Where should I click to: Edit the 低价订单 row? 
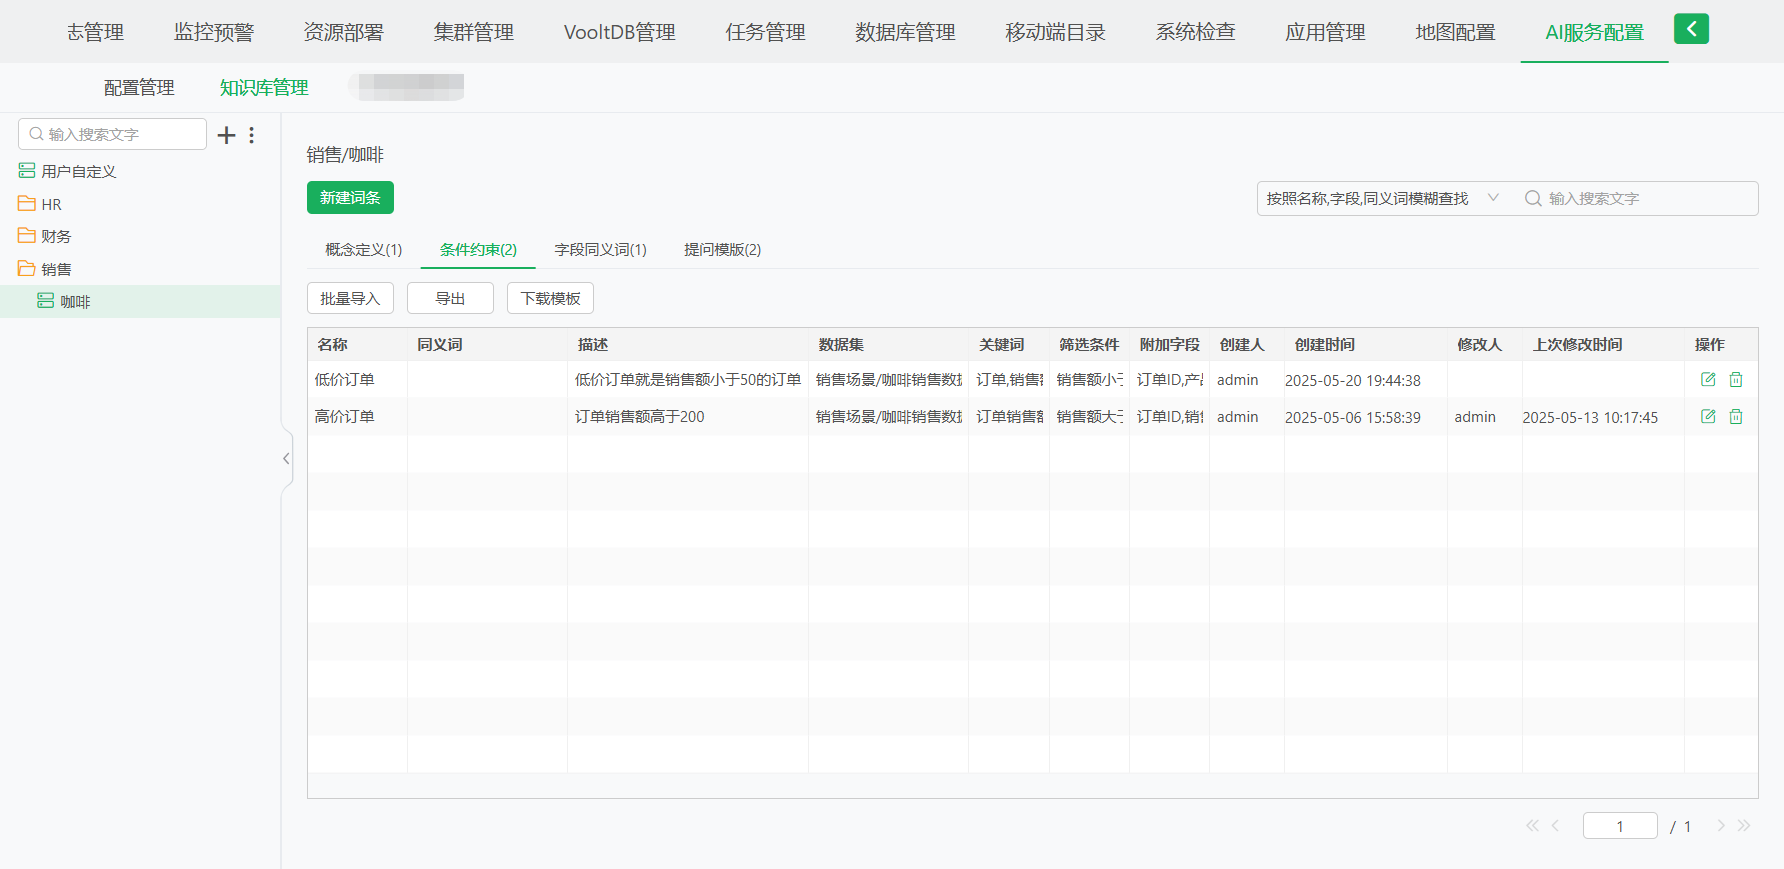tap(1708, 380)
